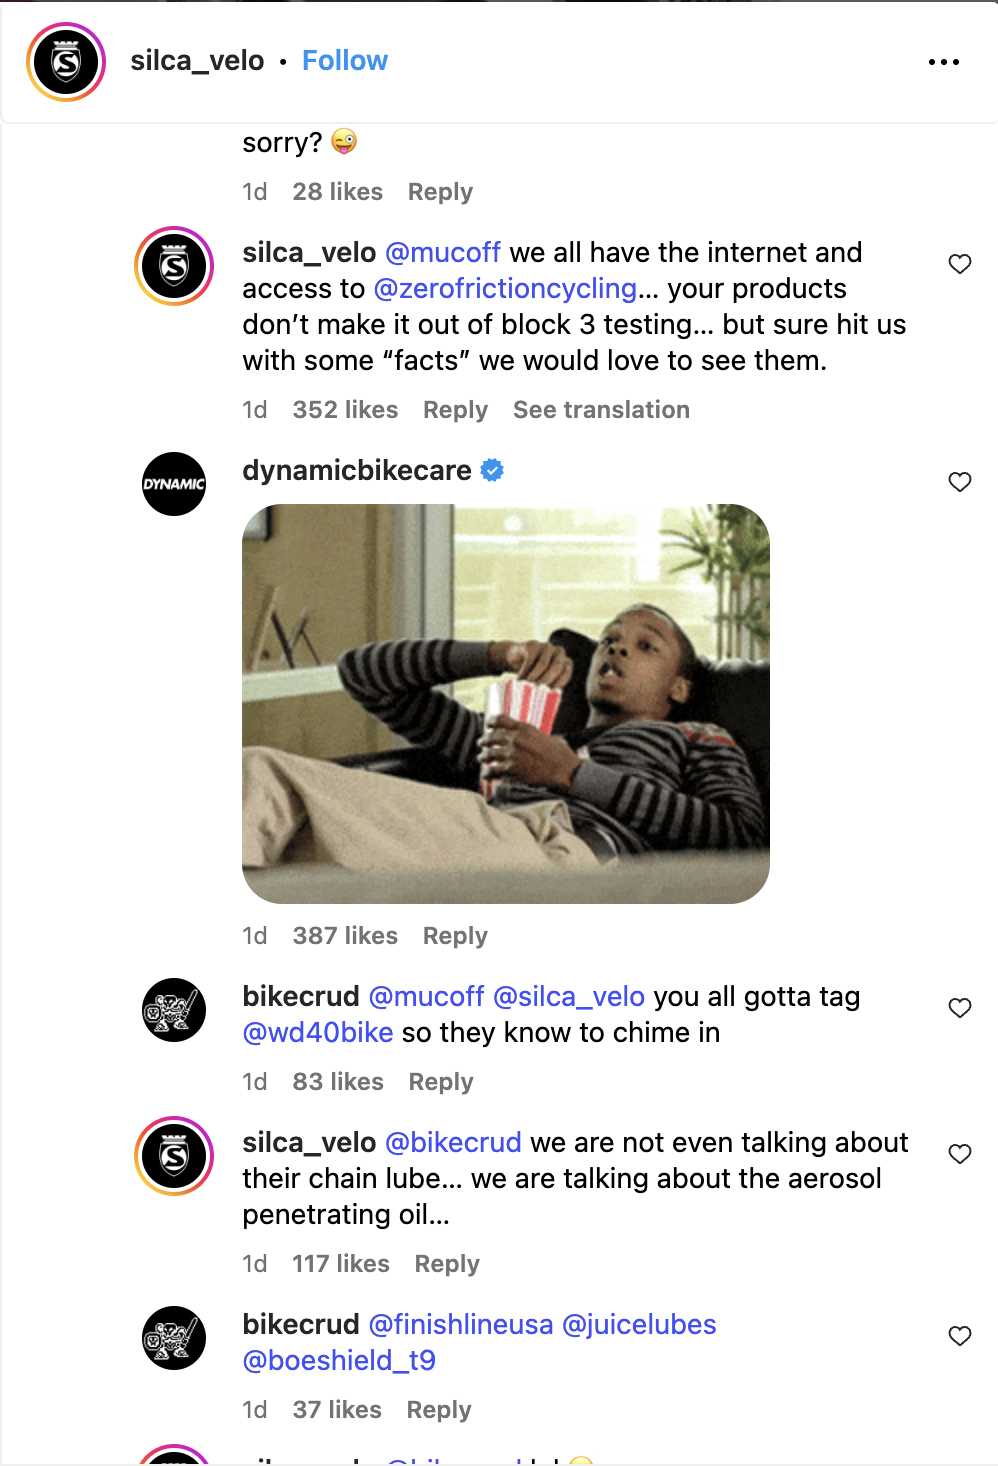
Task: Open the three-dot more options menu
Action: (943, 62)
